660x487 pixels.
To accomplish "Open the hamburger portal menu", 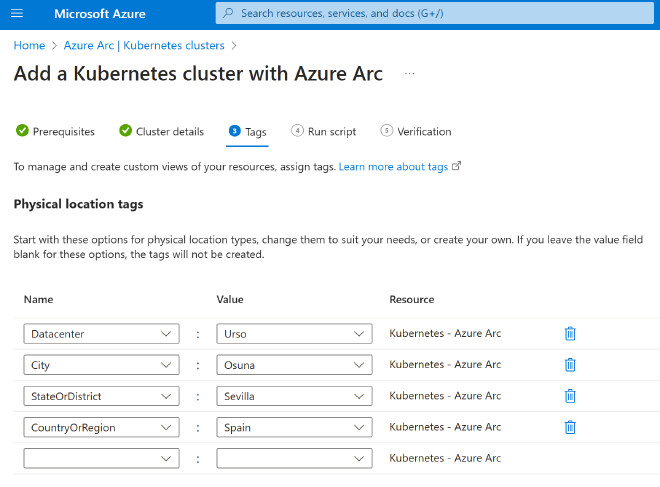I will coord(17,13).
